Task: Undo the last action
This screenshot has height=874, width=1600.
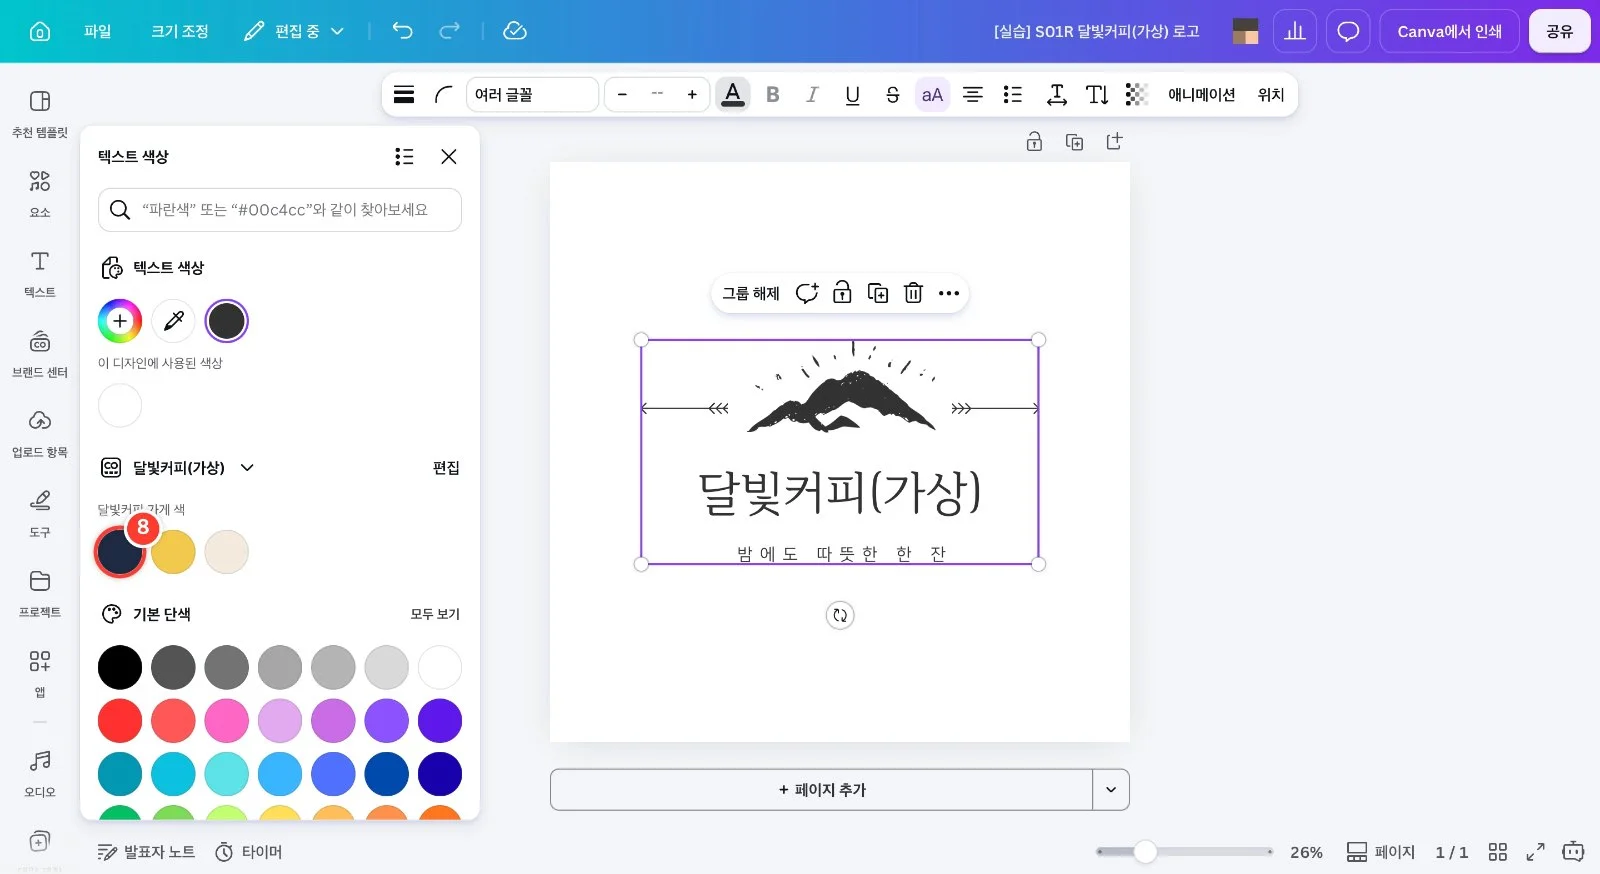Action: [x=402, y=31]
